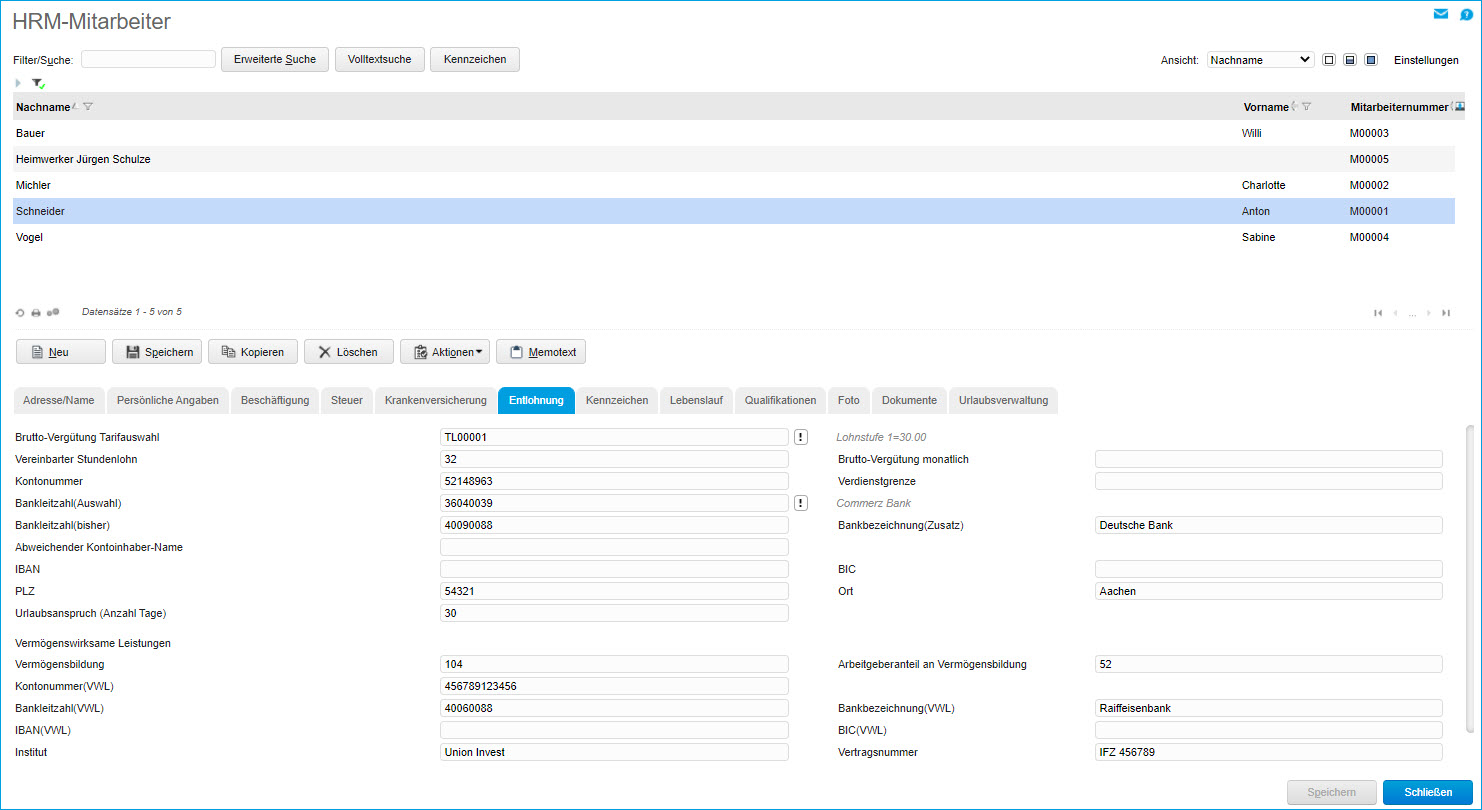Image resolution: width=1482 pixels, height=810 pixels.
Task: Click the Löschen button
Action: click(x=349, y=352)
